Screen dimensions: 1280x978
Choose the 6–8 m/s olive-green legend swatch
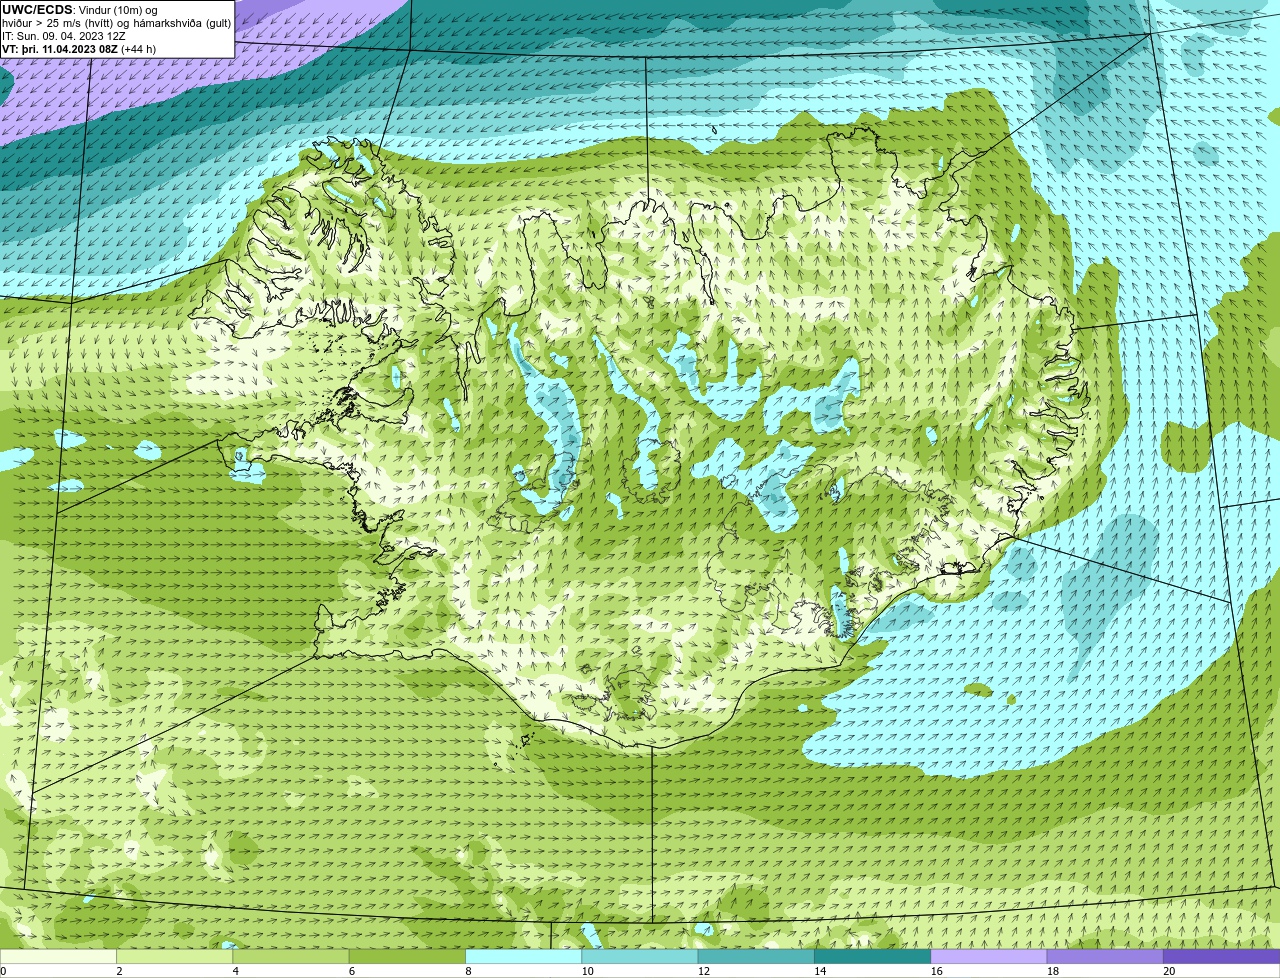coord(407,957)
